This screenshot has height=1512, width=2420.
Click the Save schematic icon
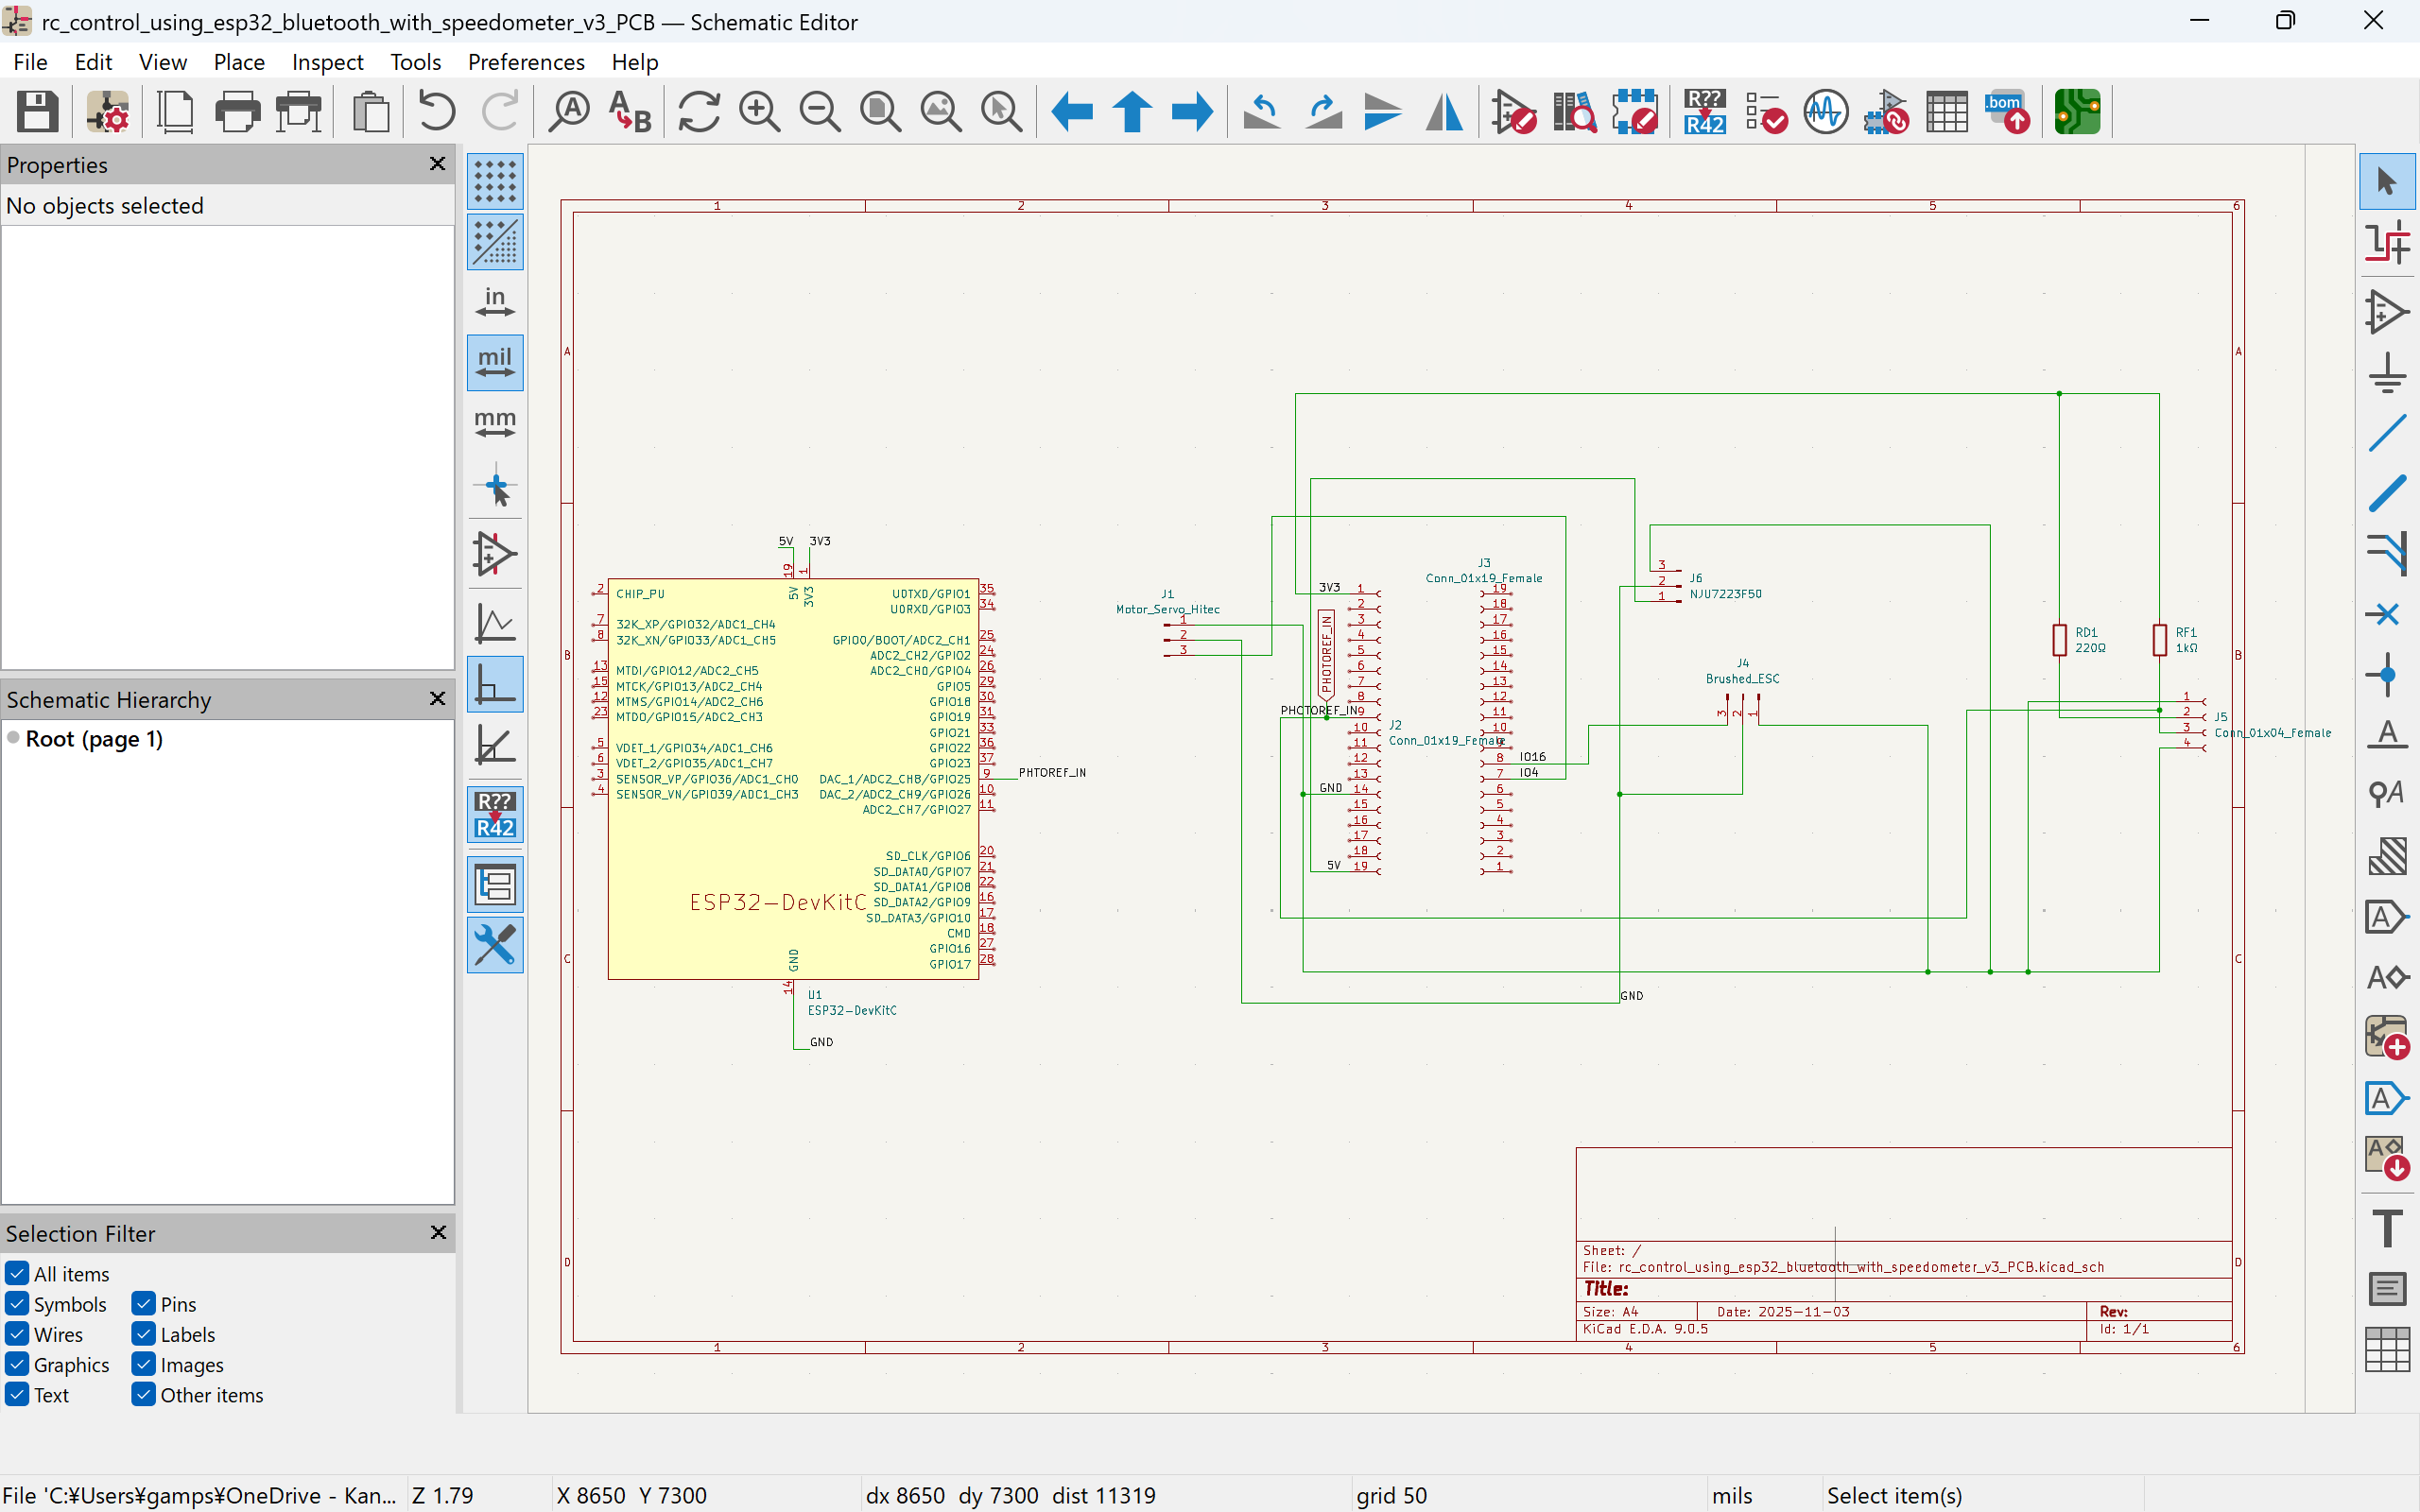37,111
